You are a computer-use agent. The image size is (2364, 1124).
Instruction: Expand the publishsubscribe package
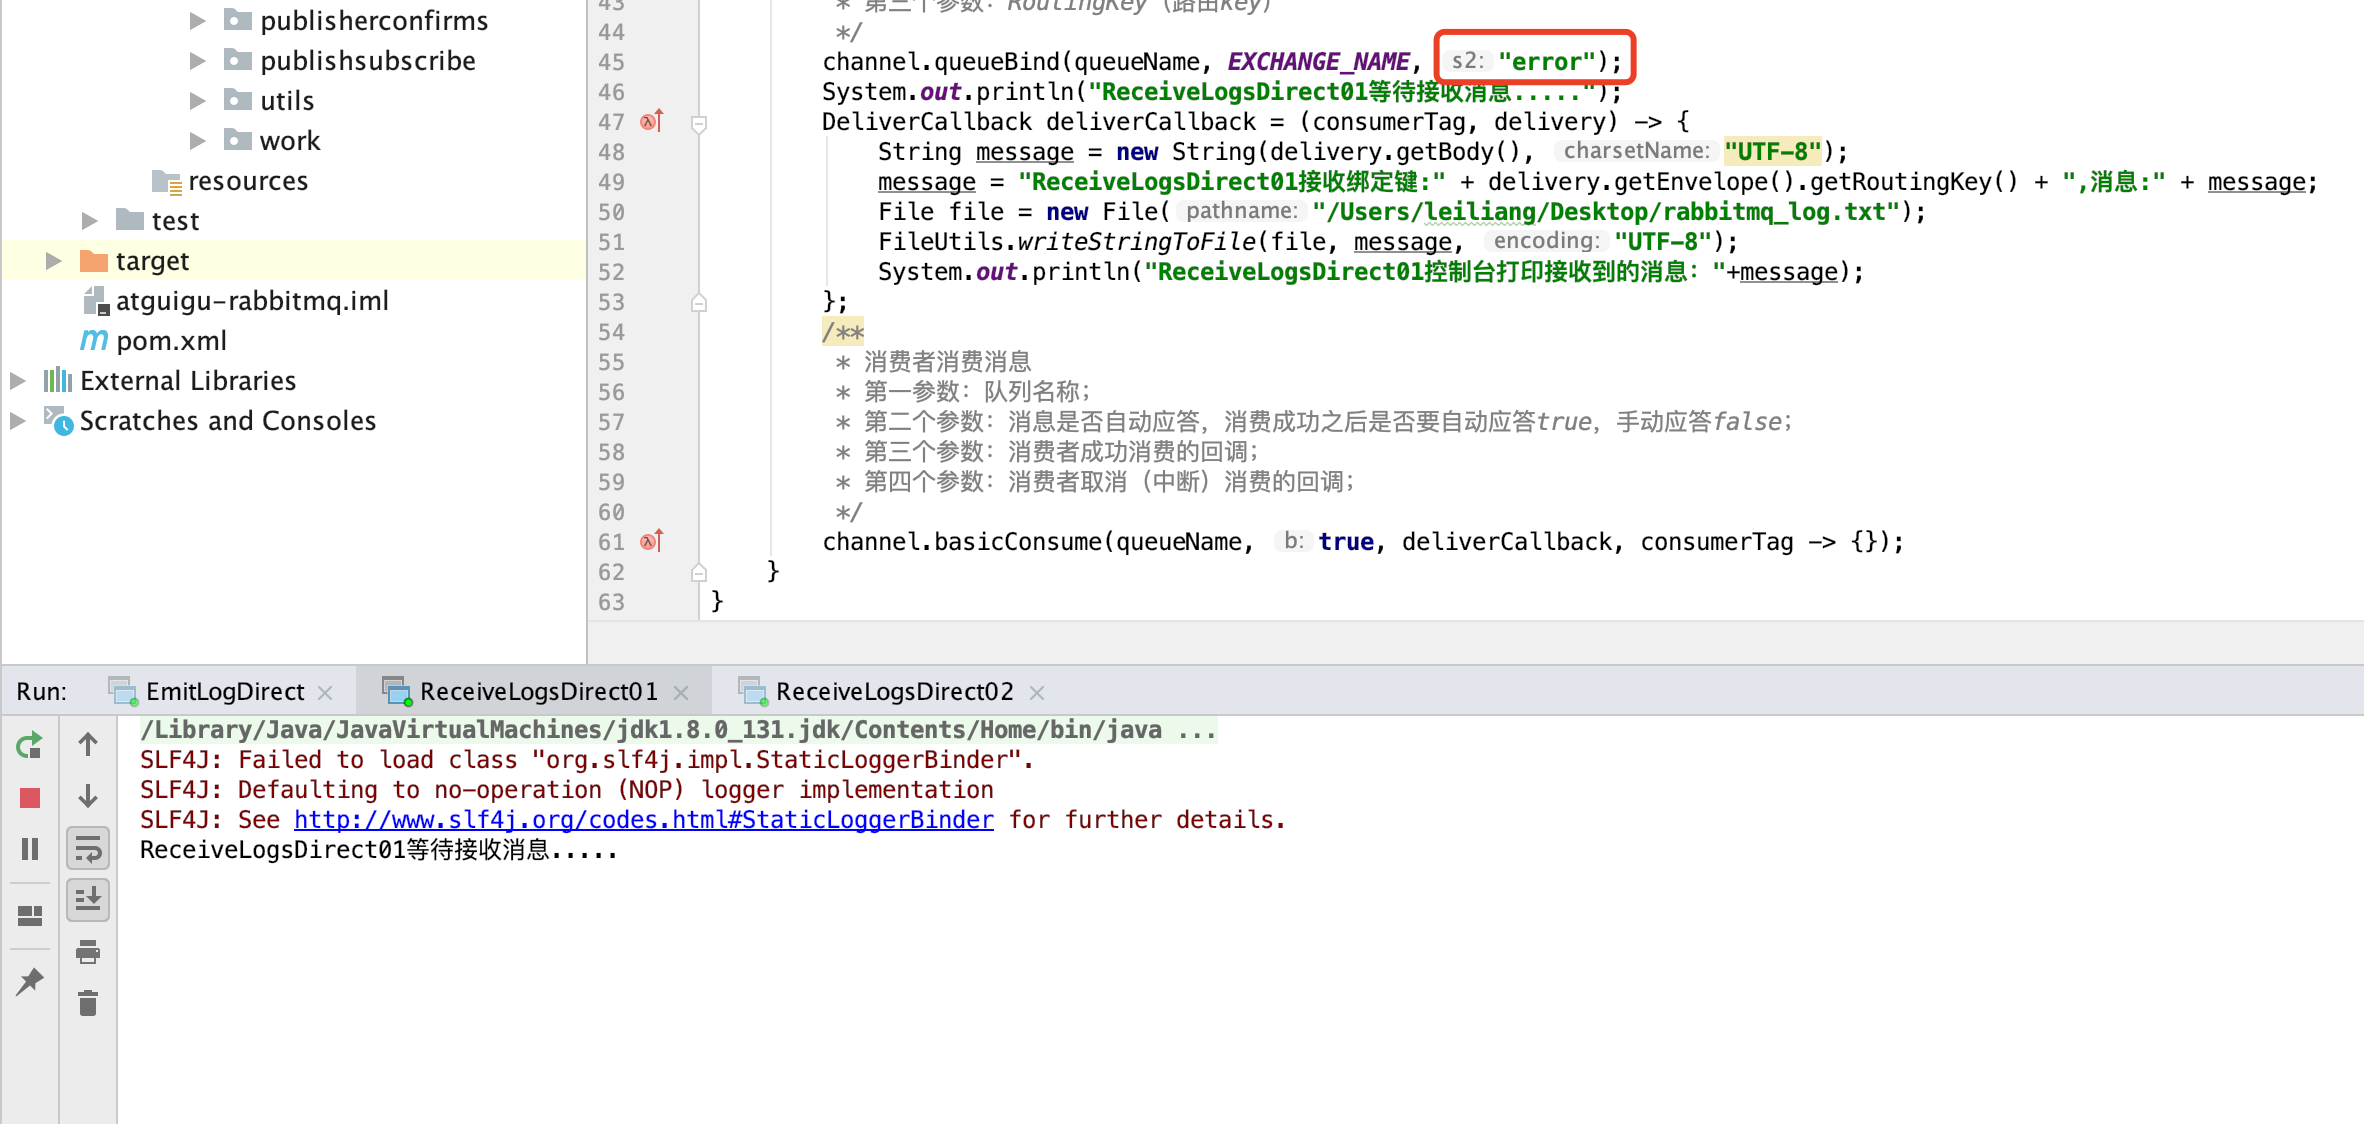pos(197,61)
